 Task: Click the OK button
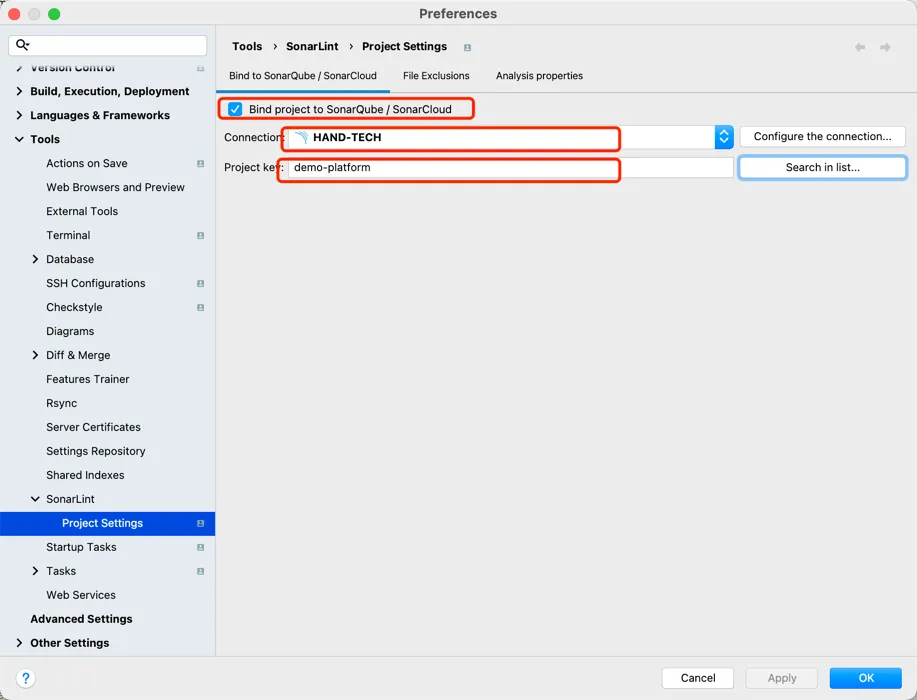pyautogui.click(x=866, y=678)
